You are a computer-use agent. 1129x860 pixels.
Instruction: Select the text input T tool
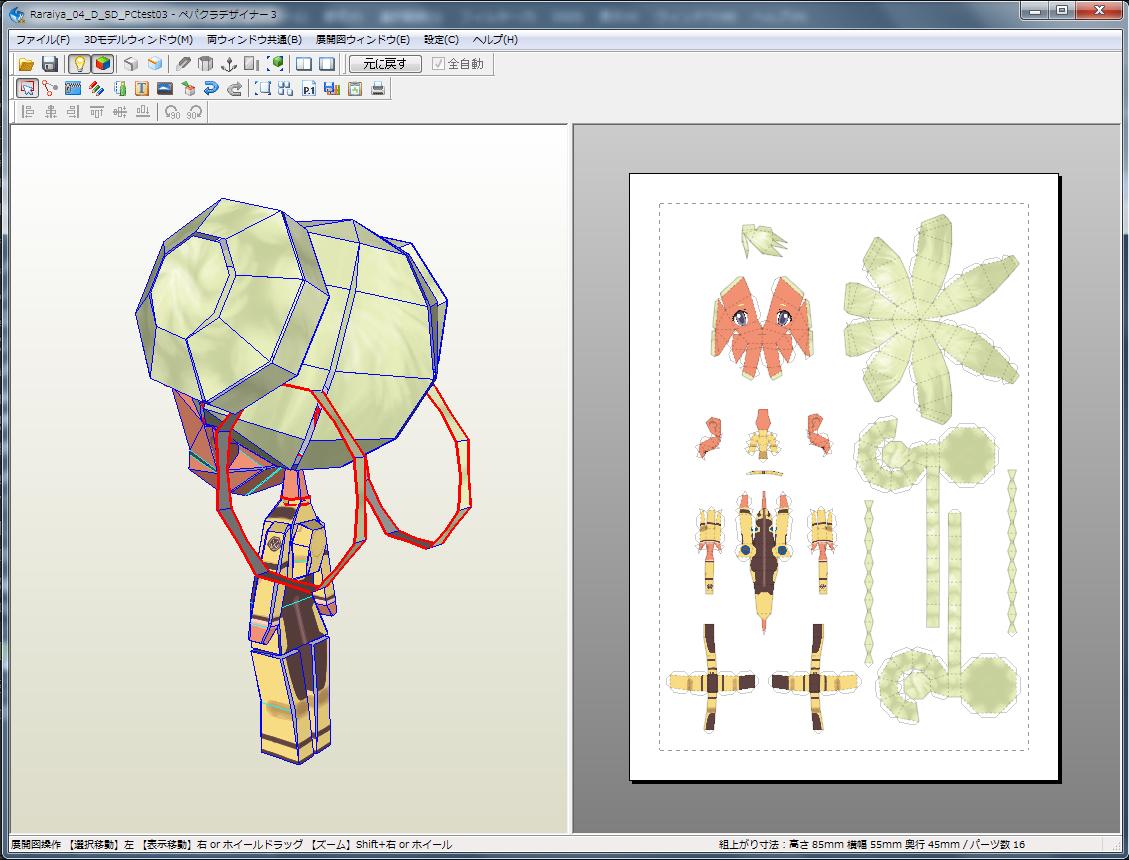point(142,89)
